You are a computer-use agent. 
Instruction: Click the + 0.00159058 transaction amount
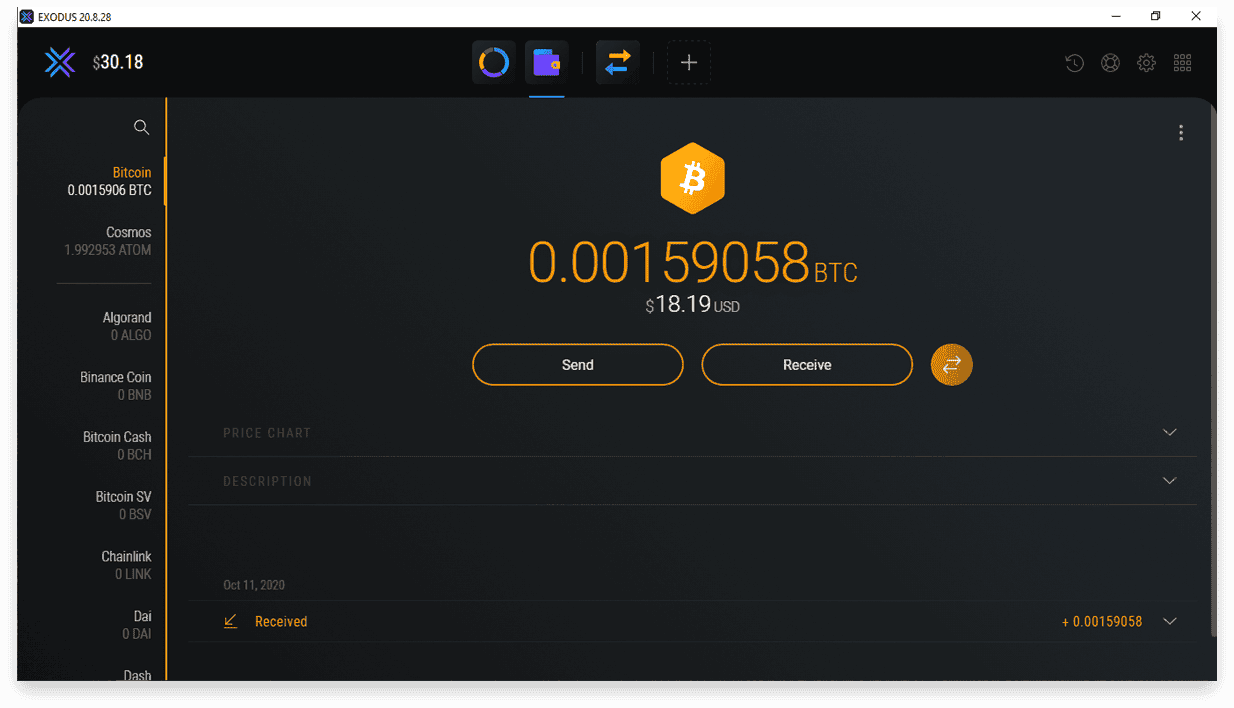pyautogui.click(x=1102, y=621)
